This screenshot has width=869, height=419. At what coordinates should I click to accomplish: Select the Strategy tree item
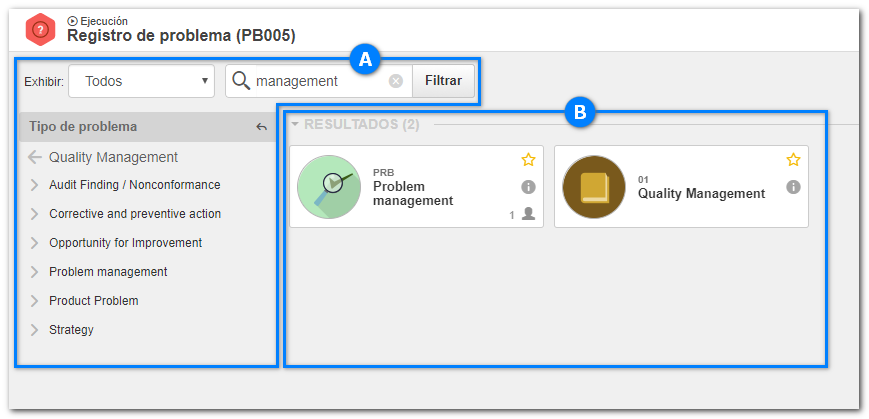(x=71, y=330)
